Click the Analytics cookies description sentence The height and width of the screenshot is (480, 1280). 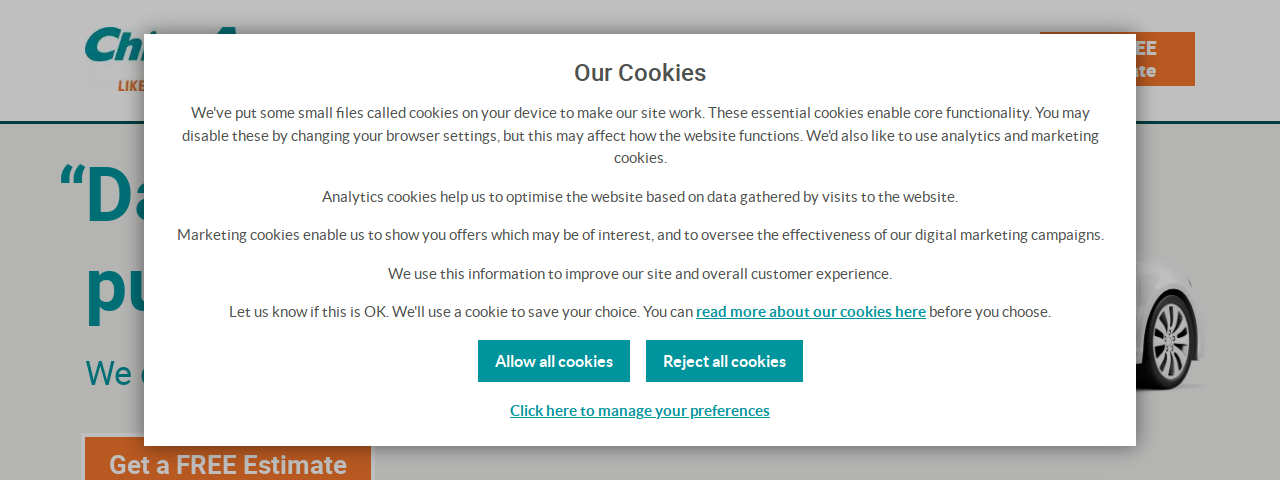point(640,196)
